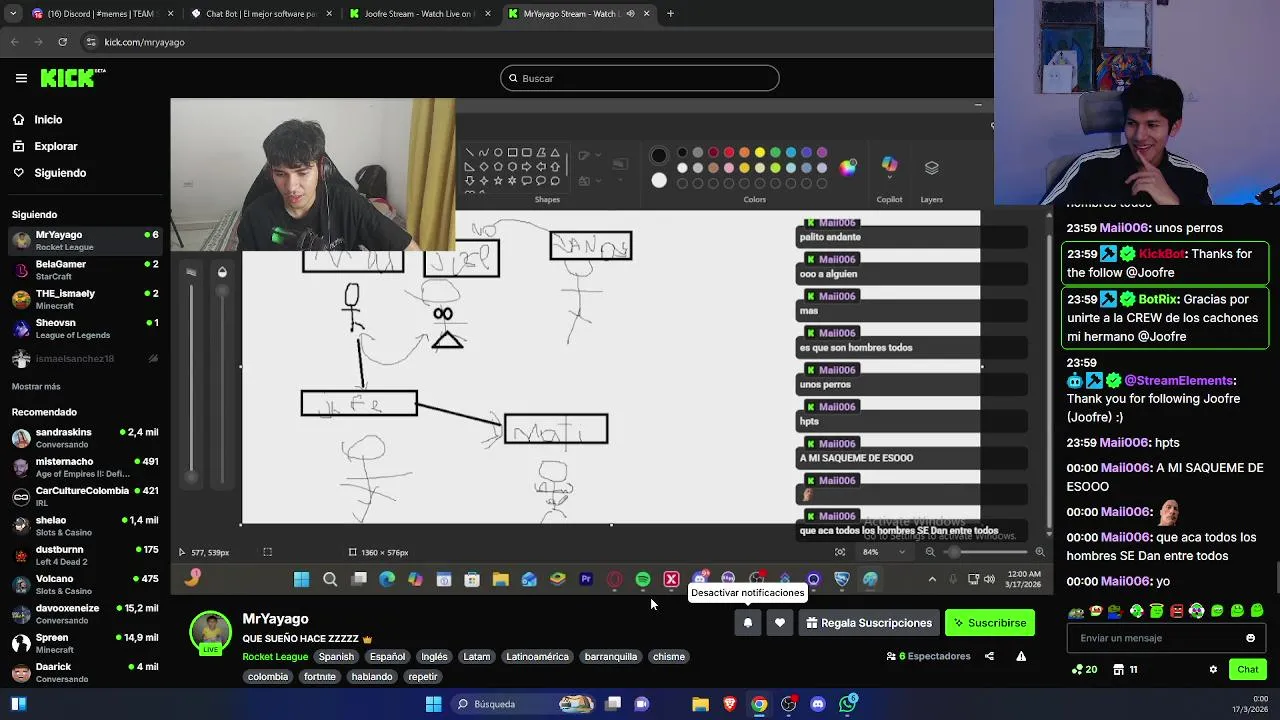The image size is (1280, 720).
Task: Open Brave browser from taskbar
Action: click(730, 704)
